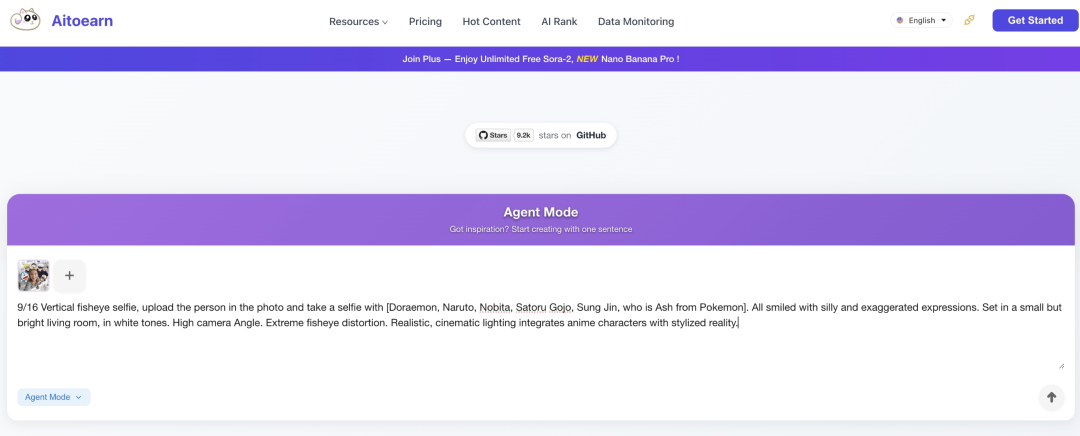Image resolution: width=1080 pixels, height=436 pixels.
Task: Click the Join Plus promotional banner
Action: click(540, 59)
